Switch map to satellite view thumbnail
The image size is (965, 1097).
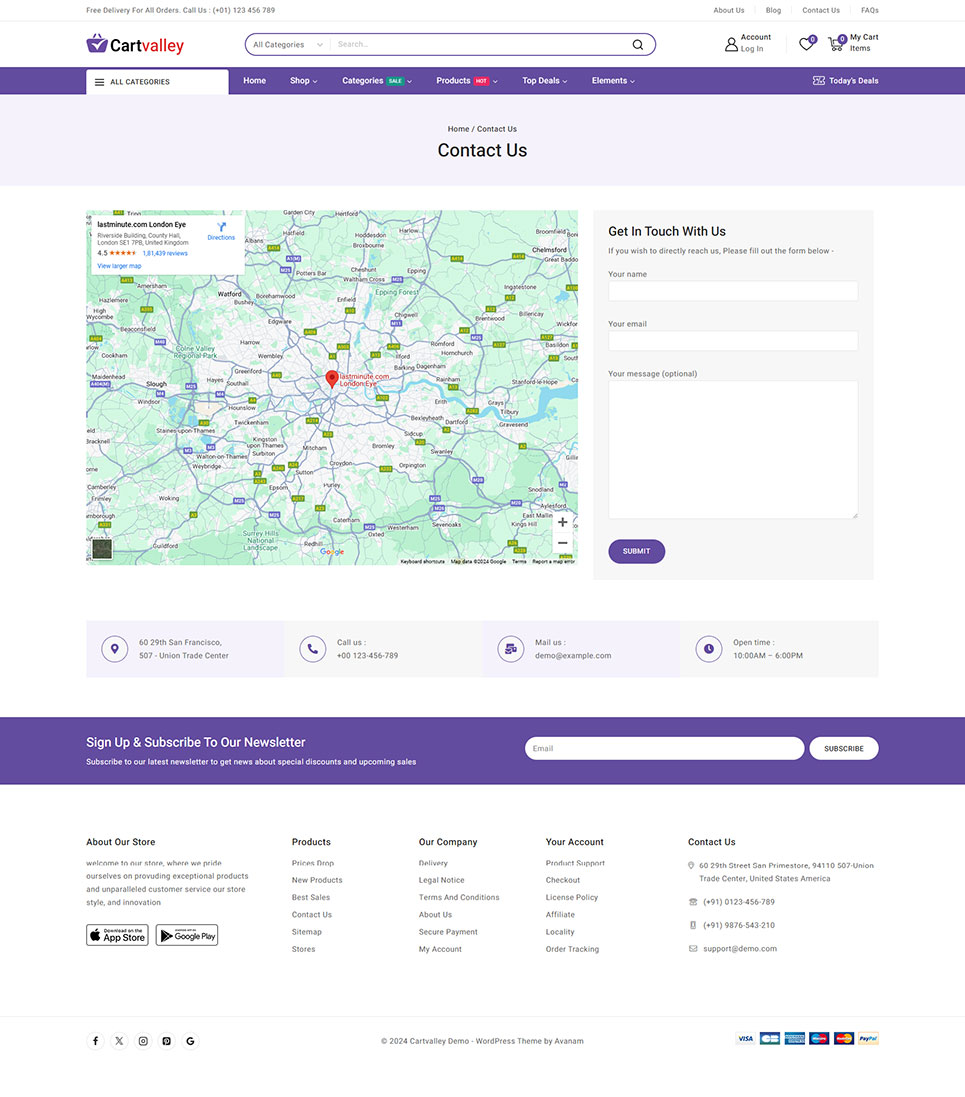pos(102,548)
